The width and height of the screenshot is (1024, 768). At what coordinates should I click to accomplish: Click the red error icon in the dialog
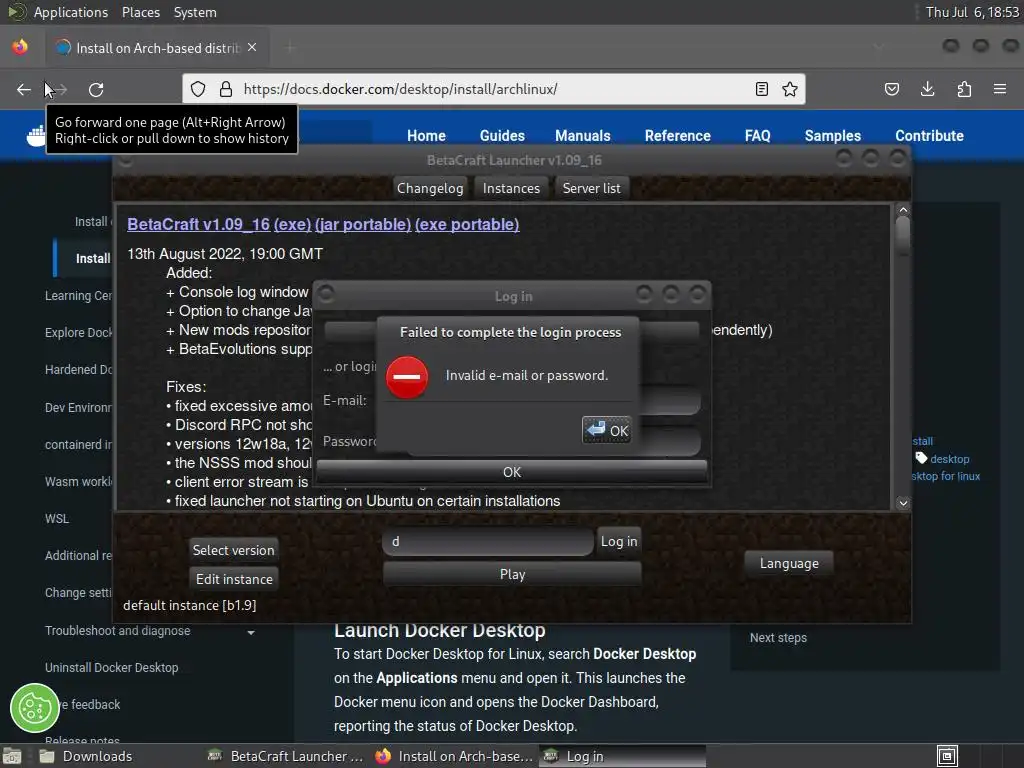click(x=407, y=377)
